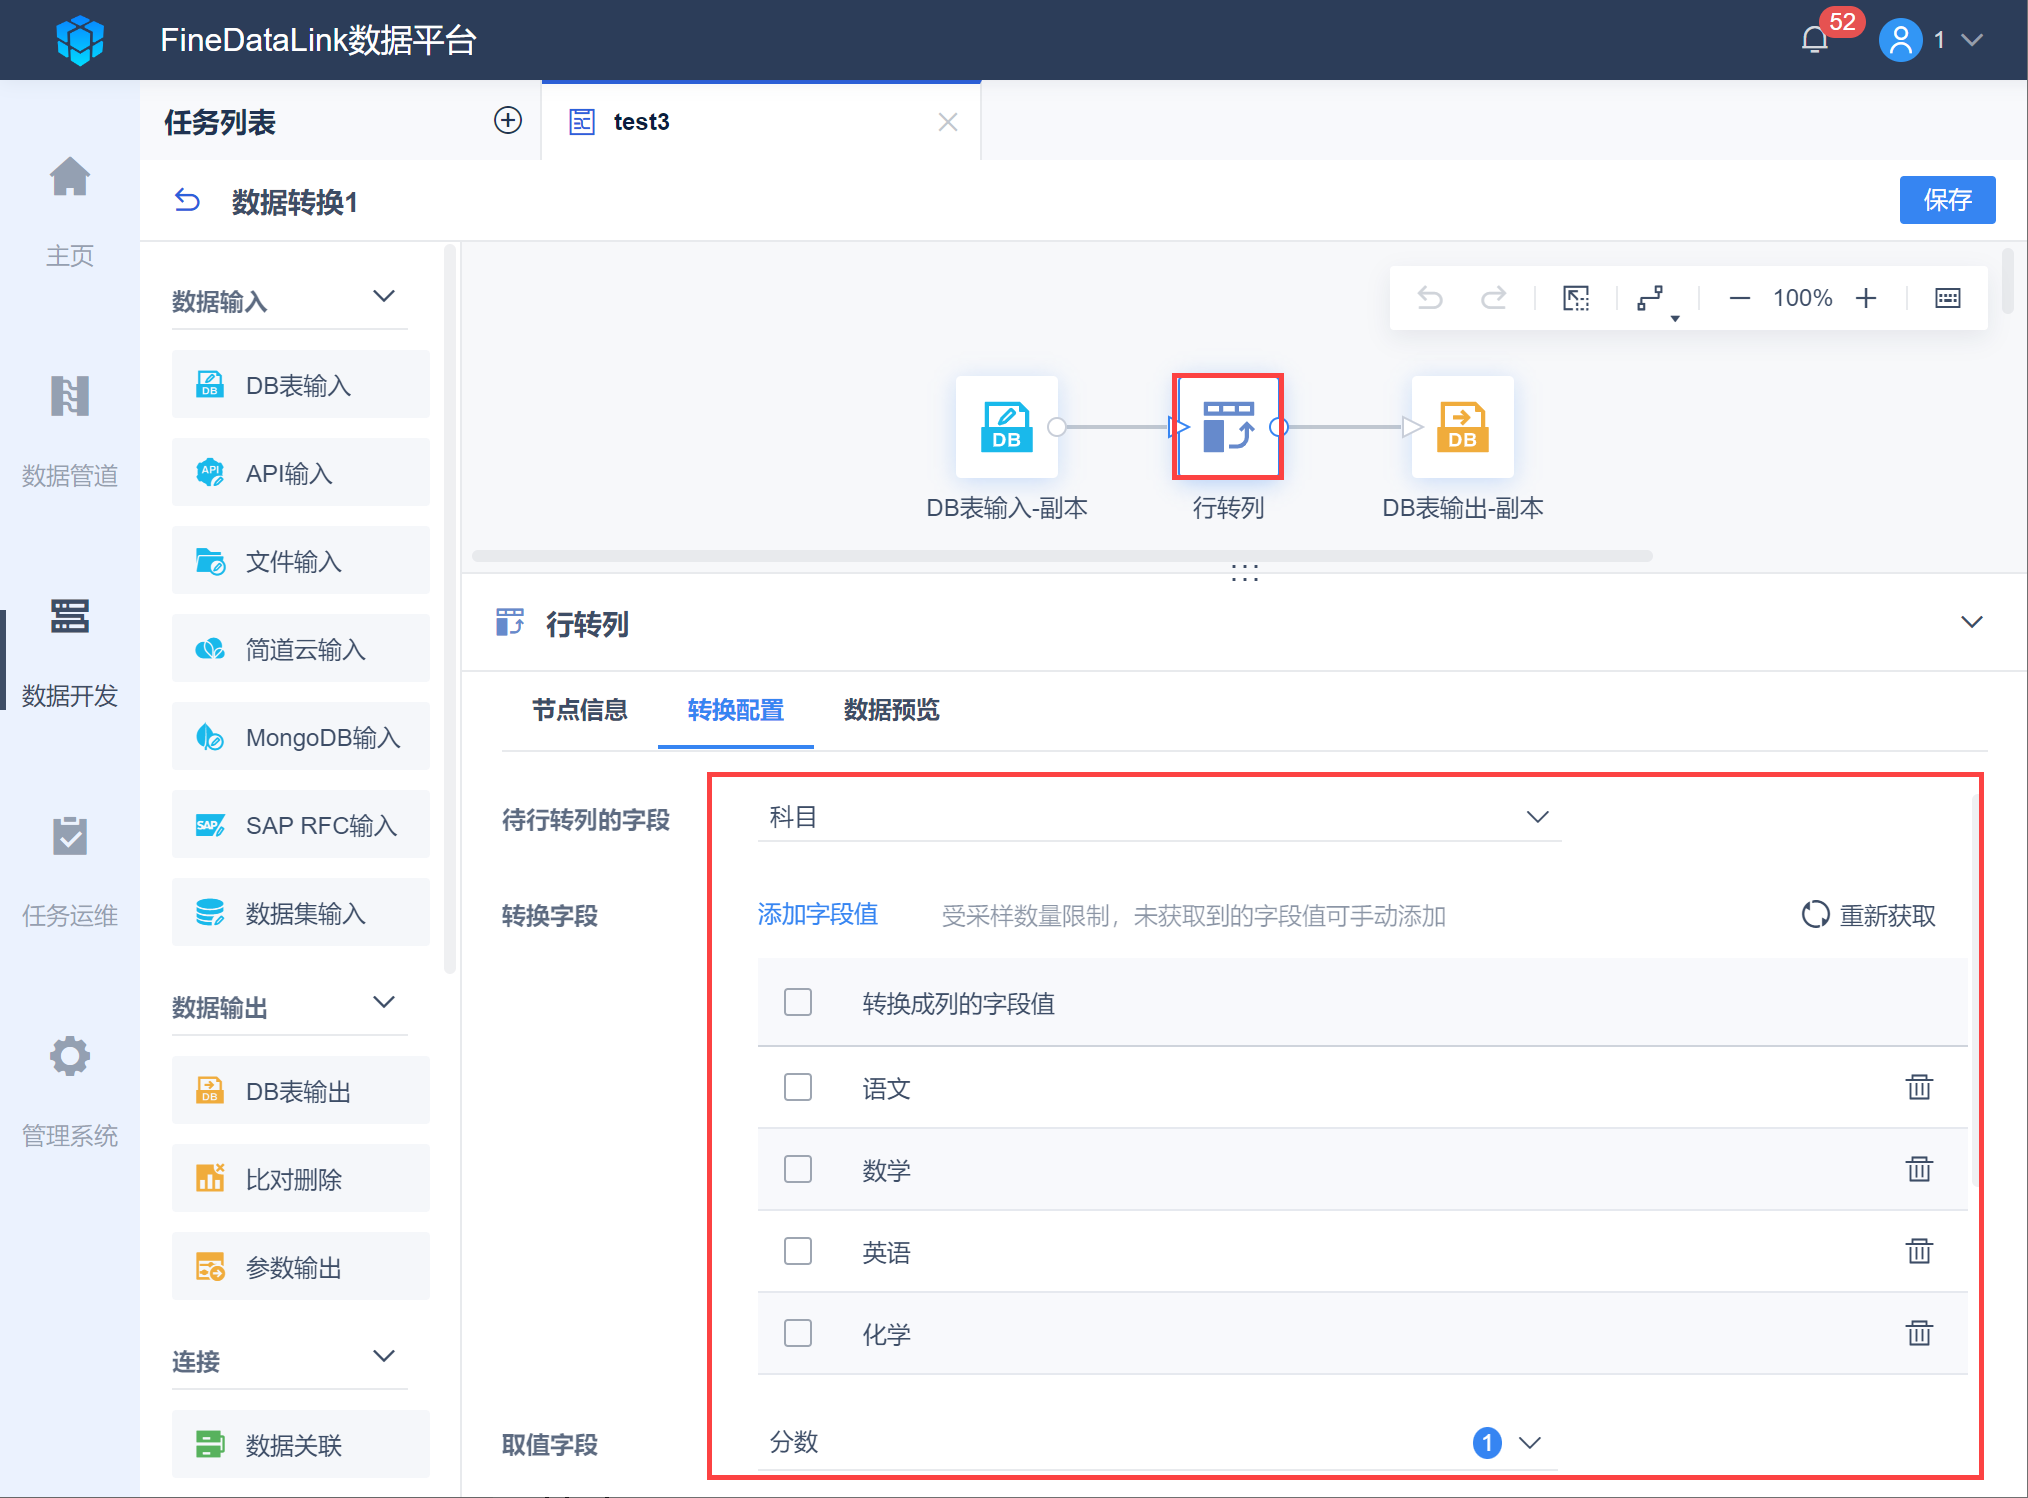Switch to the 数据预览 tab
Image resolution: width=2028 pixels, height=1498 pixels.
(891, 710)
